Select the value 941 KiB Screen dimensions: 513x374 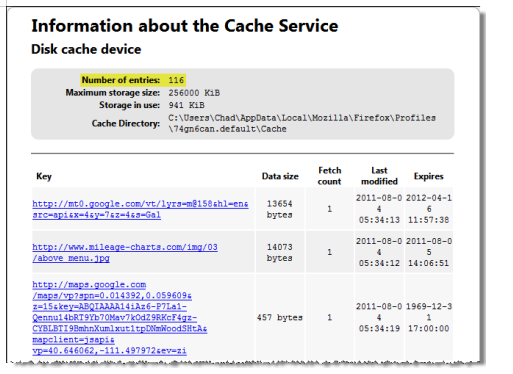tap(186, 105)
